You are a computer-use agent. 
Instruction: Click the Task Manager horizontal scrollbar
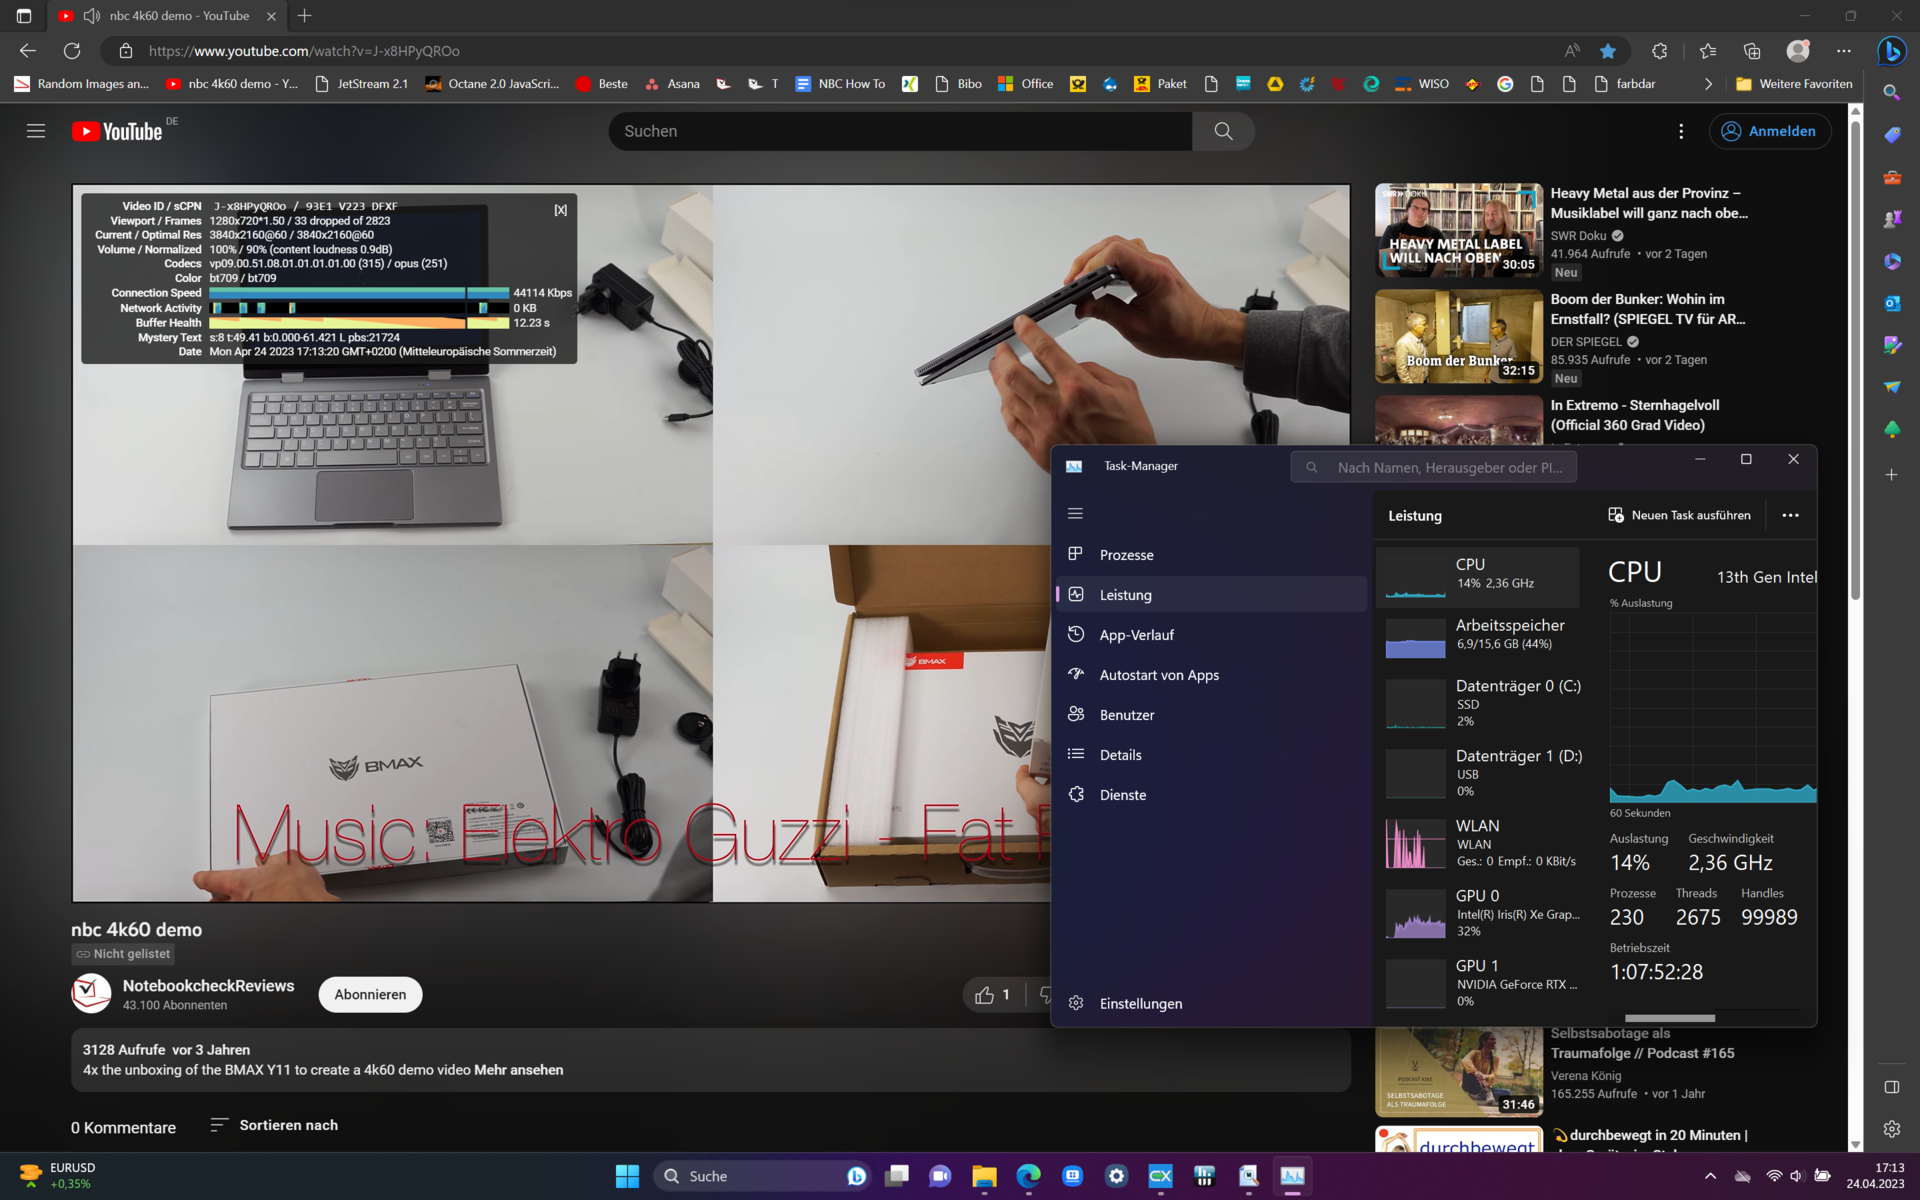pyautogui.click(x=1669, y=1018)
